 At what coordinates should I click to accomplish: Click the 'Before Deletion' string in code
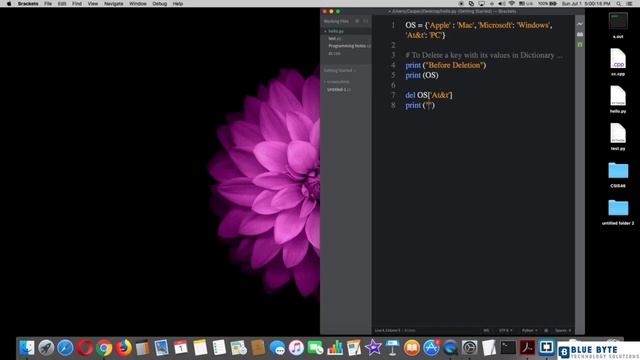point(454,65)
